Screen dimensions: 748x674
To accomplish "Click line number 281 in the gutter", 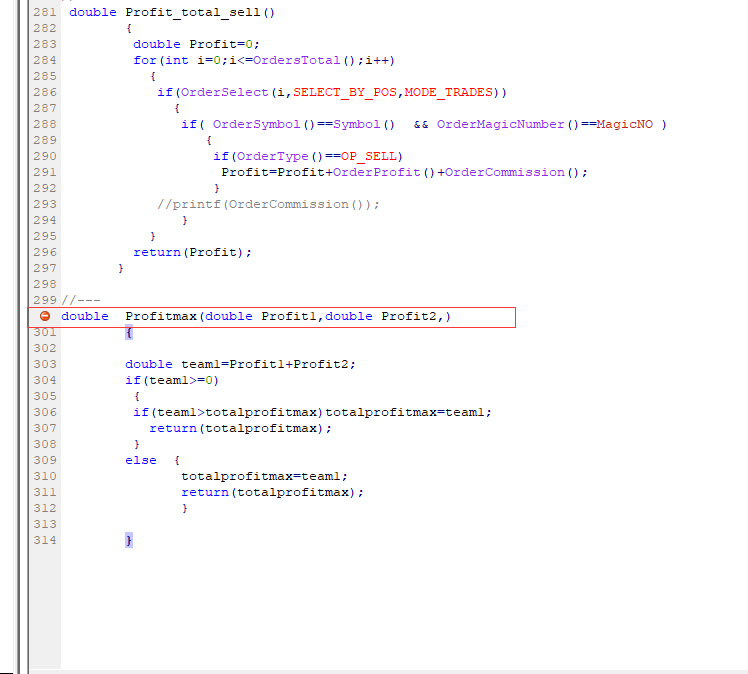I will pyautogui.click(x=45, y=12).
